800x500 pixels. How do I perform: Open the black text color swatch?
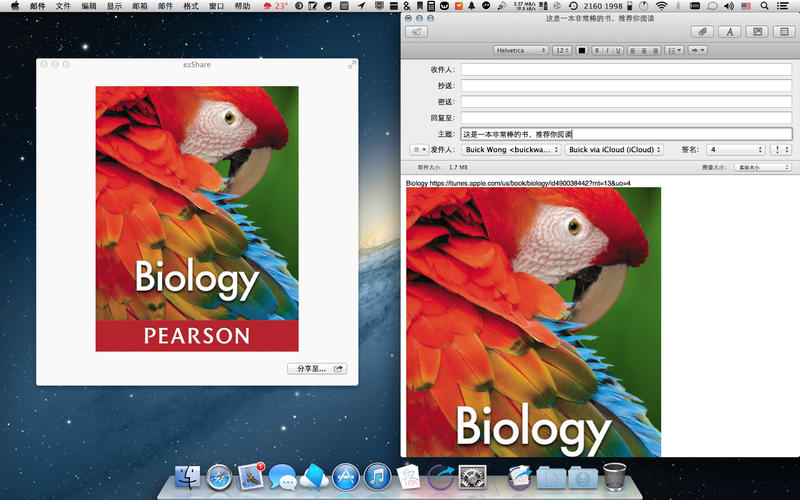point(582,50)
